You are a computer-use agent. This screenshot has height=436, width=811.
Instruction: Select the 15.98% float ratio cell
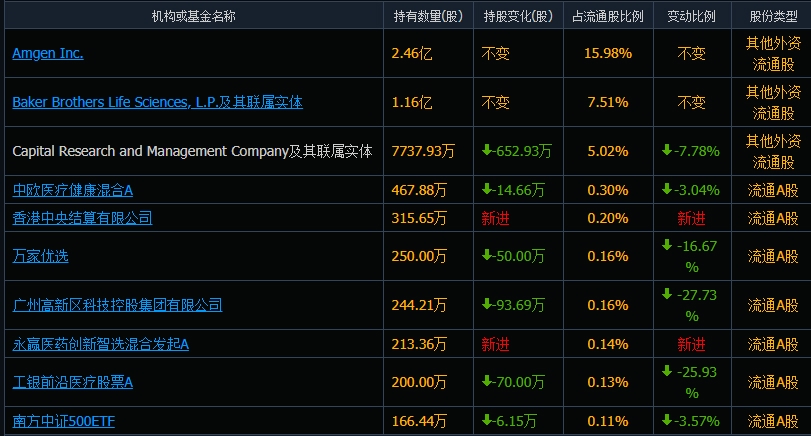608,53
